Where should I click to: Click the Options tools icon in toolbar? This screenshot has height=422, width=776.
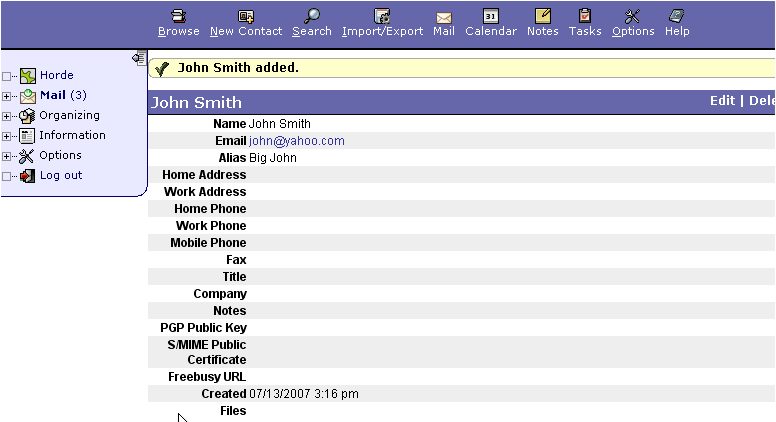click(x=632, y=15)
